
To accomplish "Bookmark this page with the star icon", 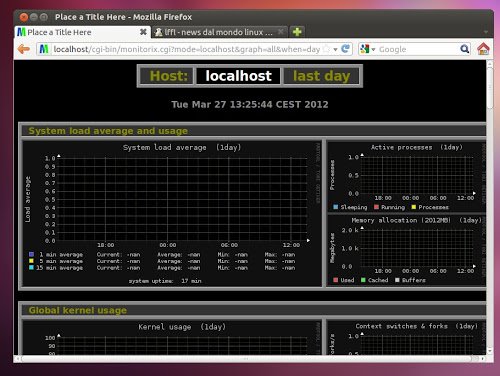I will point(327,49).
